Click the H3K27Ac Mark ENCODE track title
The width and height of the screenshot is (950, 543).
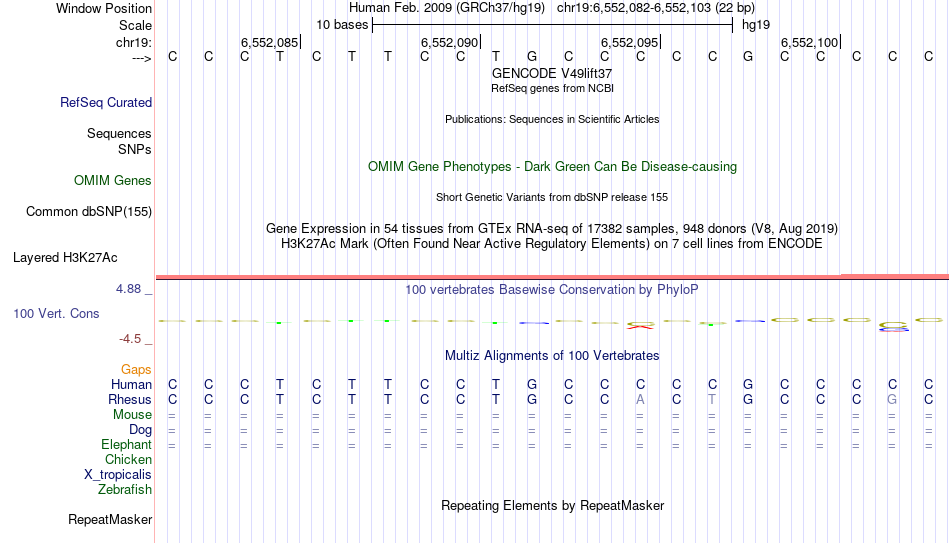pyautogui.click(x=552, y=244)
